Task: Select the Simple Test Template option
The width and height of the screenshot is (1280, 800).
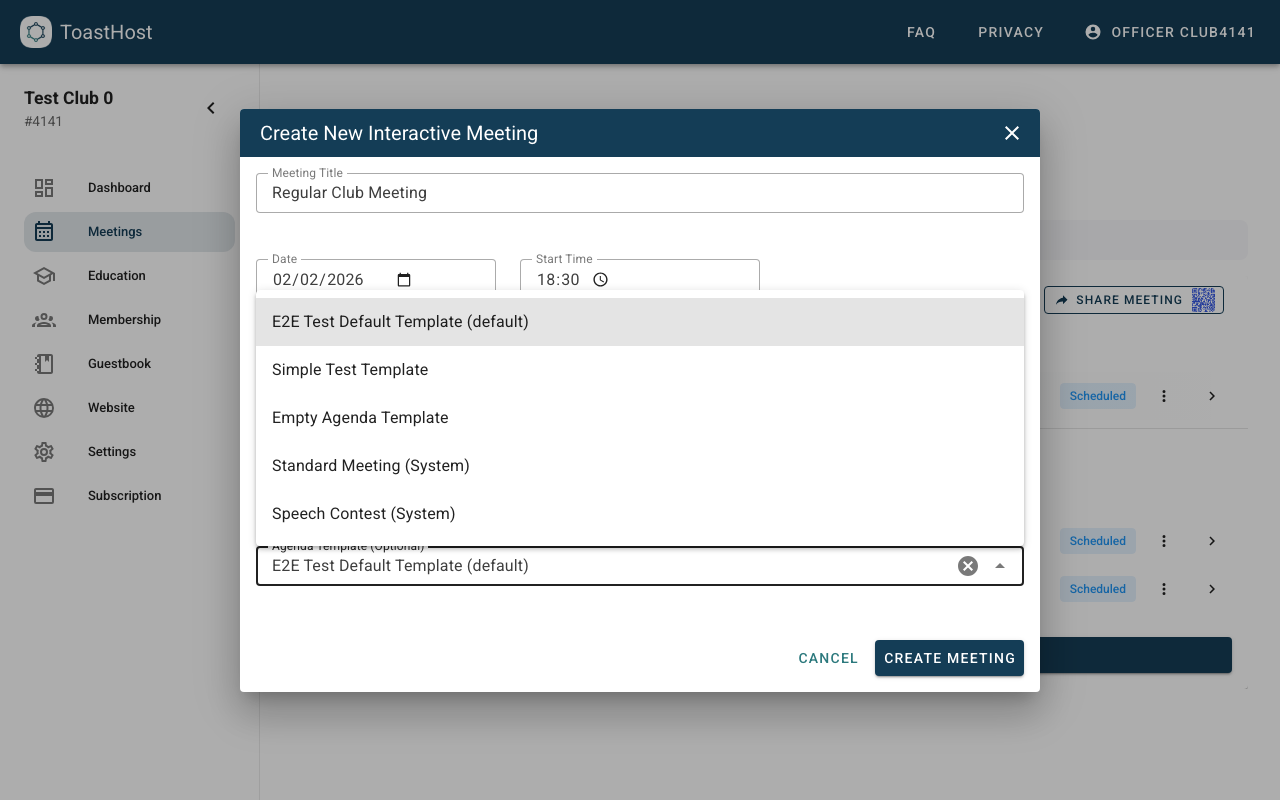Action: [350, 369]
